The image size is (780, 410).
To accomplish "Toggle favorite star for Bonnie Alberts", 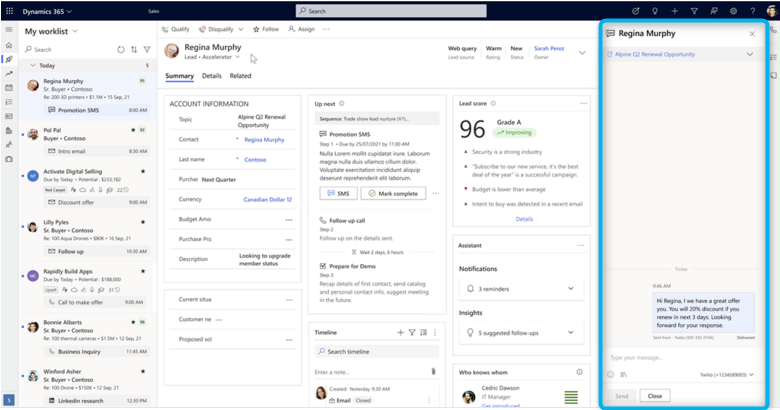I will point(133,322).
